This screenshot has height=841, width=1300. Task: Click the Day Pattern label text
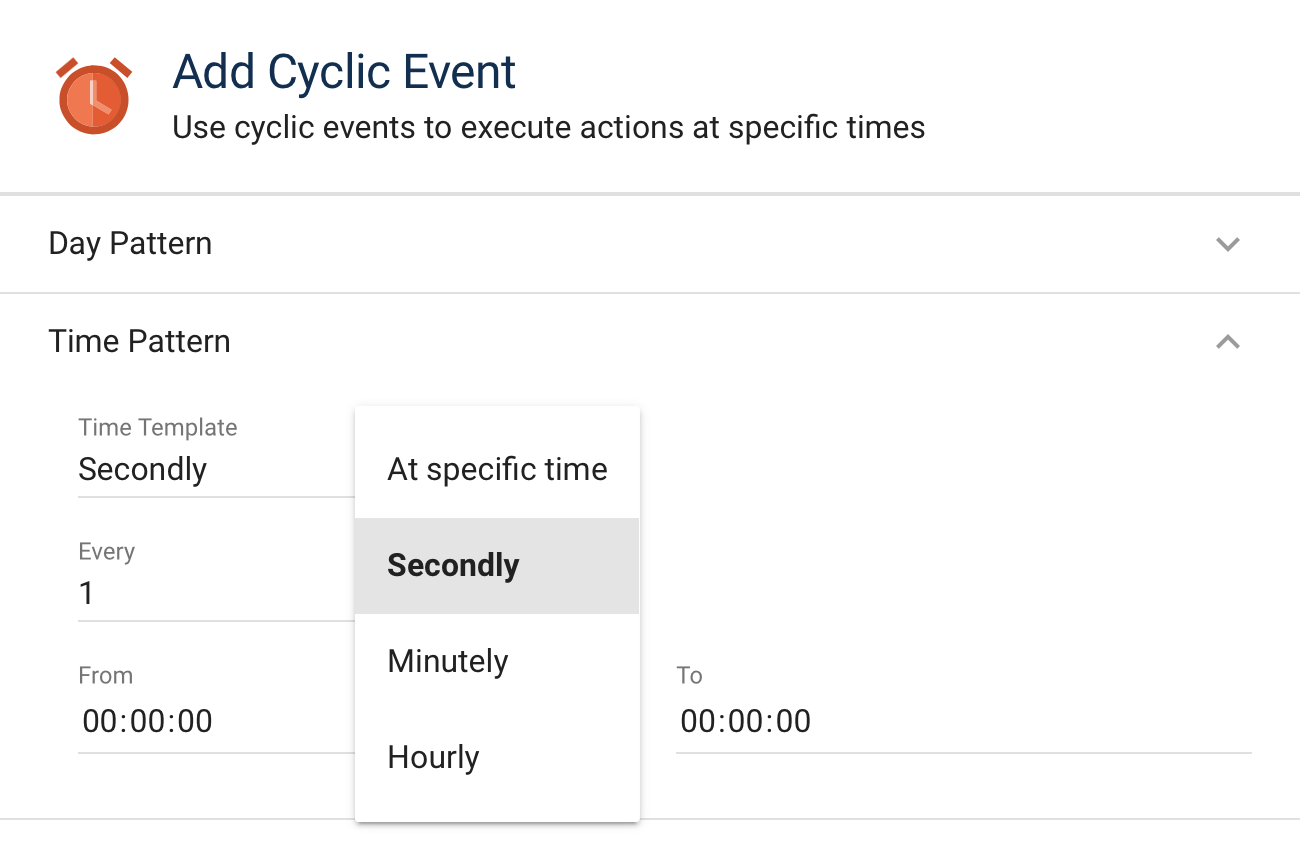130,243
